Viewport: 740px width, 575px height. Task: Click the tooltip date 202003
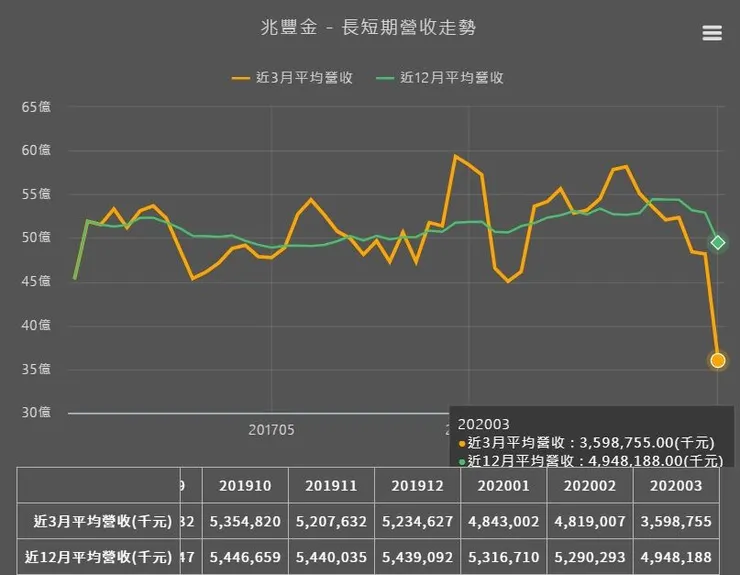coord(484,424)
